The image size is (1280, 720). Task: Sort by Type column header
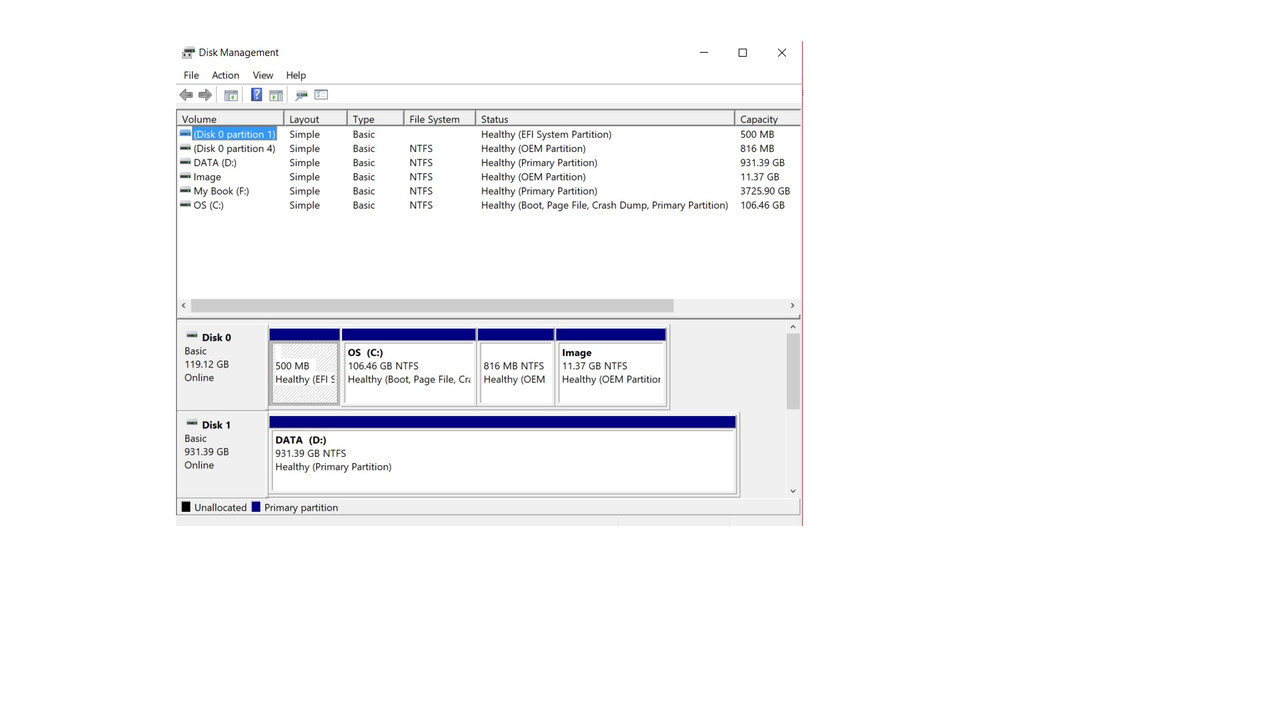375,119
